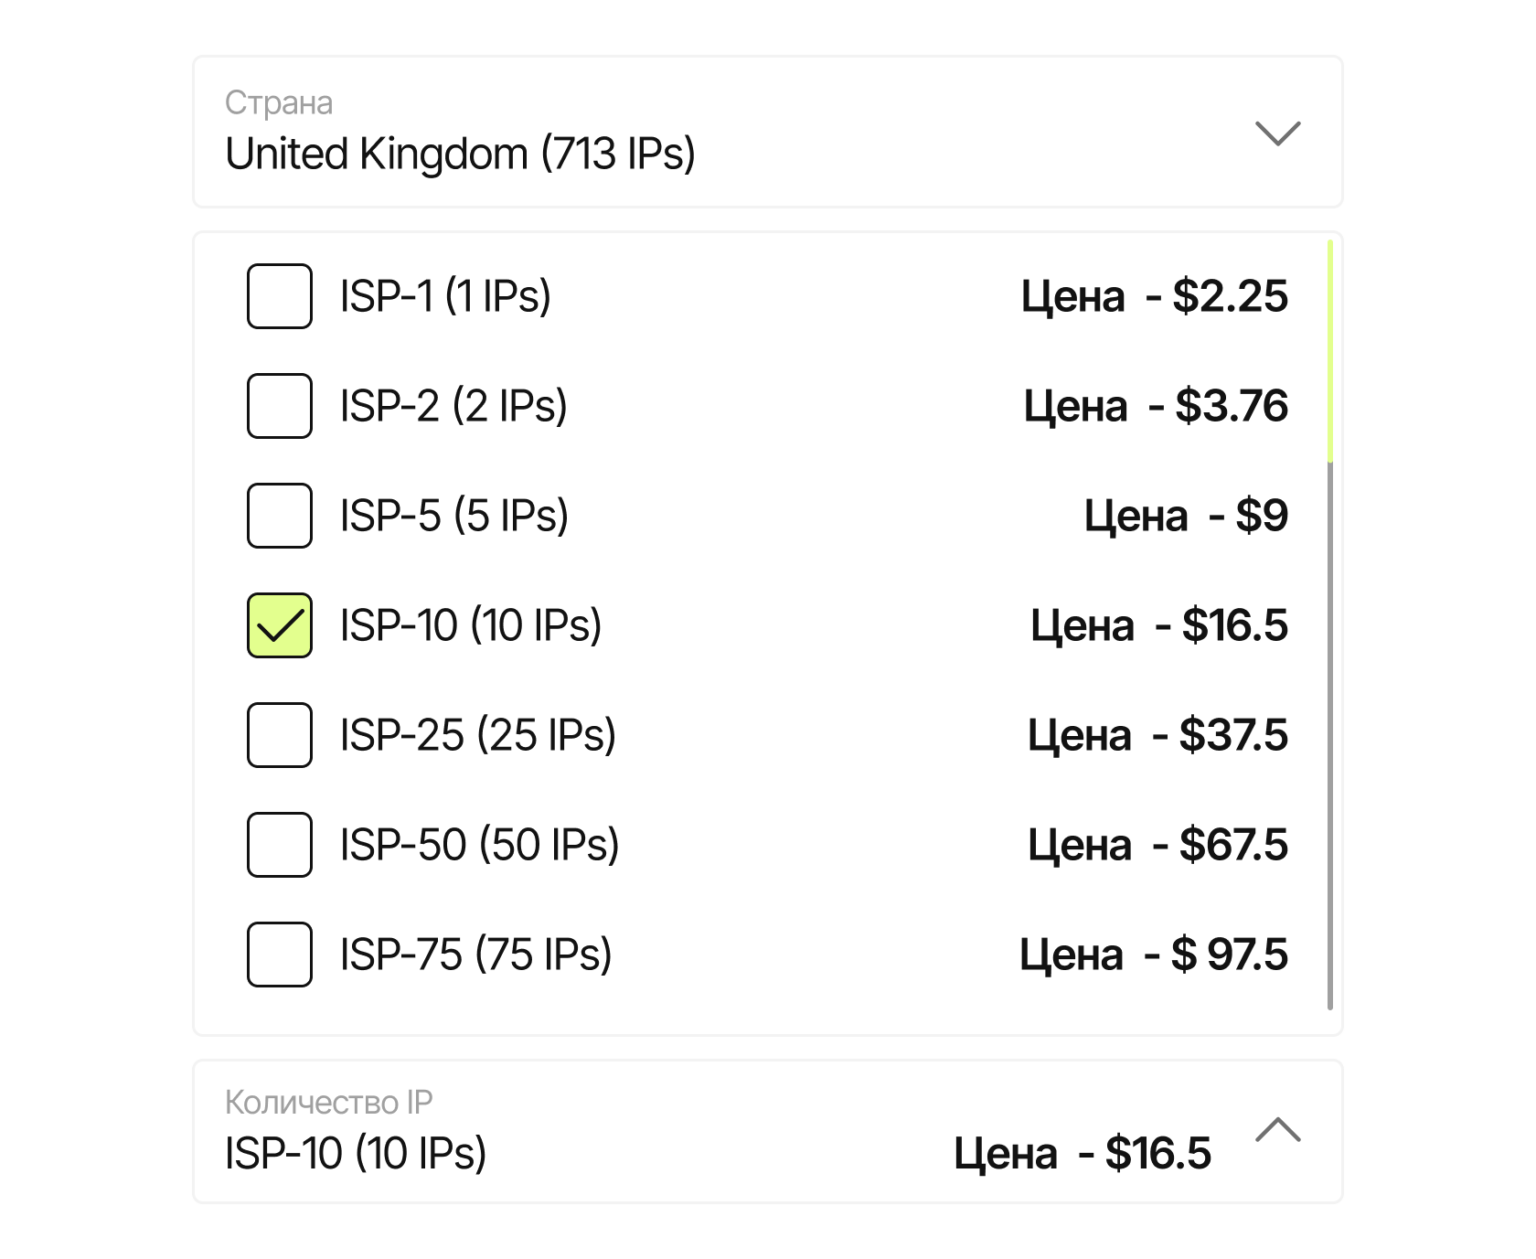
Task: Check the ISP-1 (1 IPs) checkbox
Action: tap(279, 296)
